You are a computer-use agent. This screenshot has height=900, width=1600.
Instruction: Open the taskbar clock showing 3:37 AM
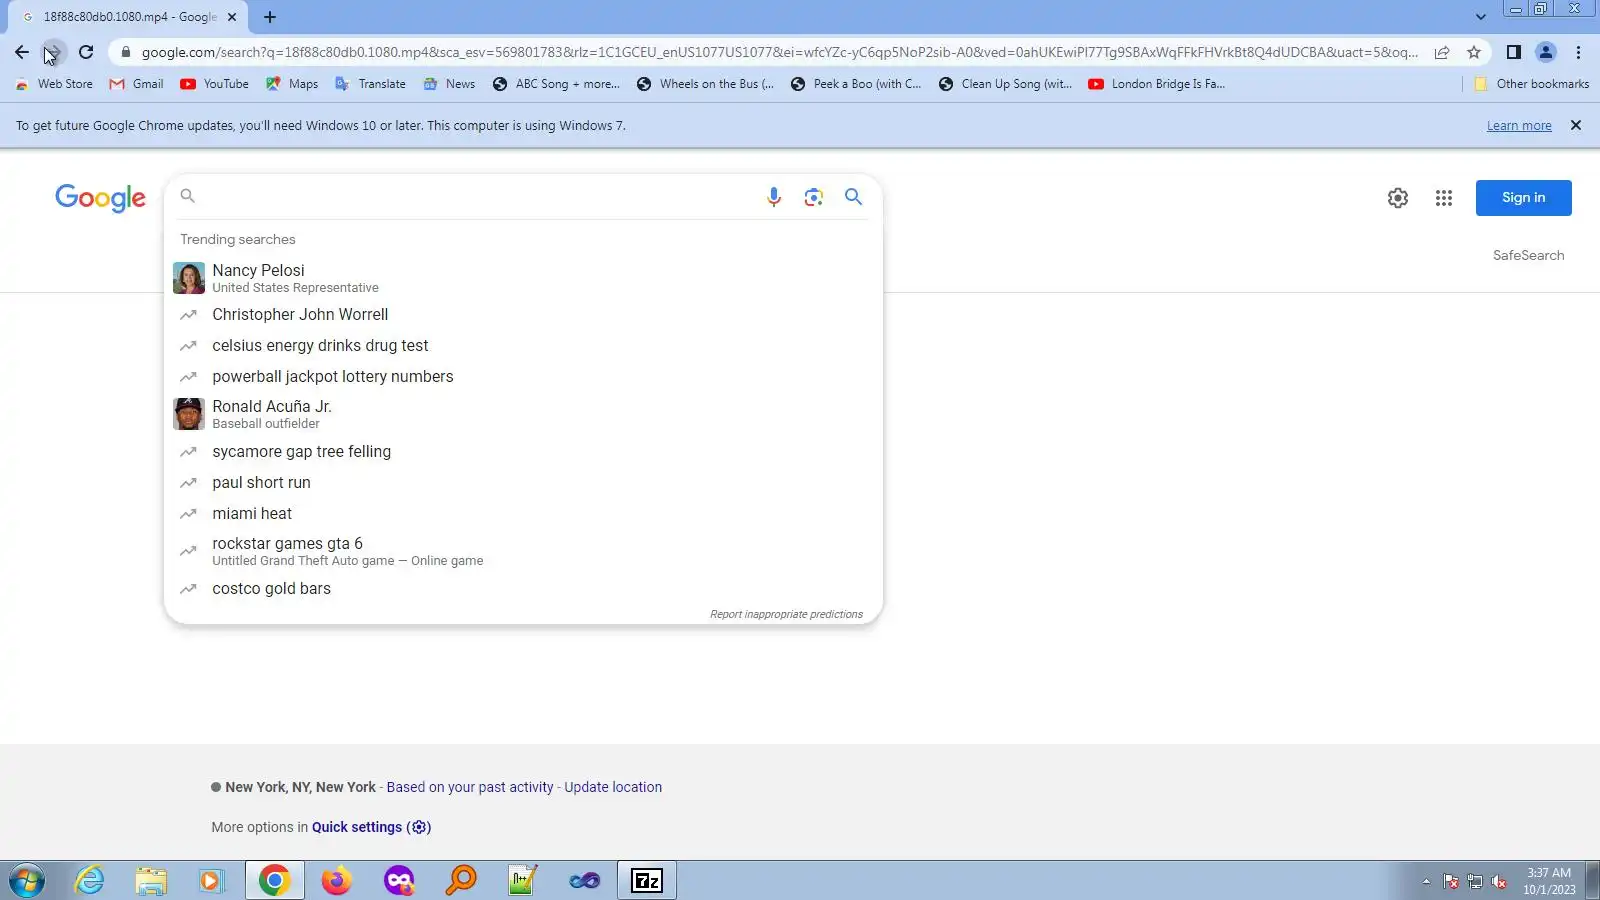[x=1549, y=881]
